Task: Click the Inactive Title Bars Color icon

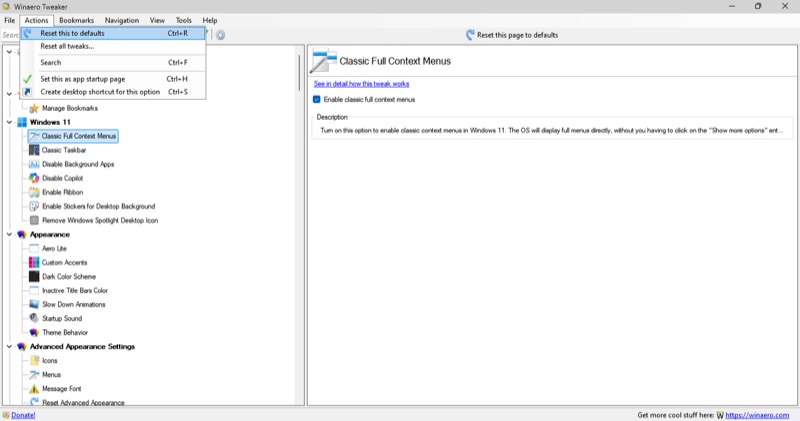Action: (34, 290)
